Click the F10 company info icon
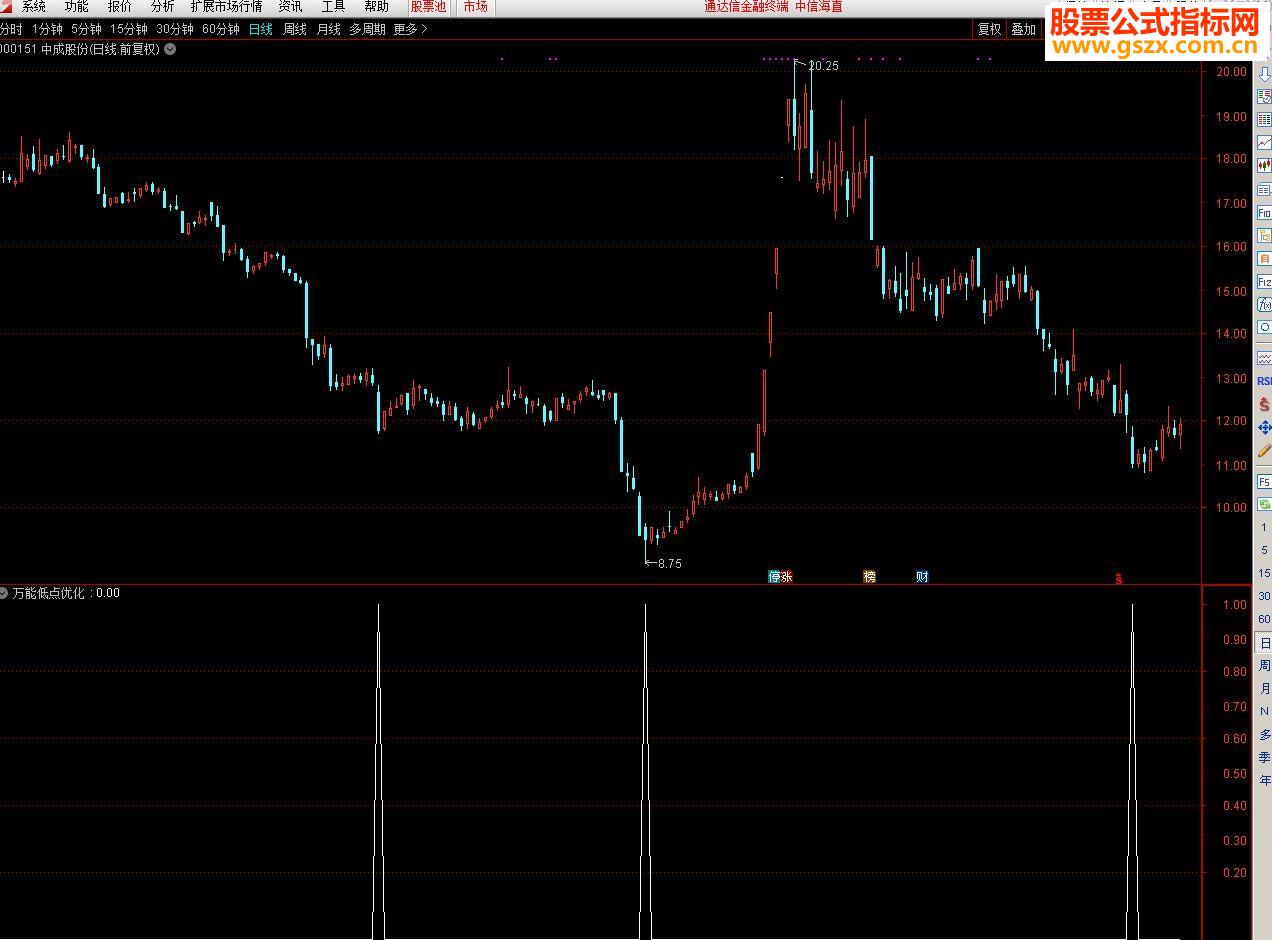This screenshot has height=940, width=1272. coord(1264,213)
